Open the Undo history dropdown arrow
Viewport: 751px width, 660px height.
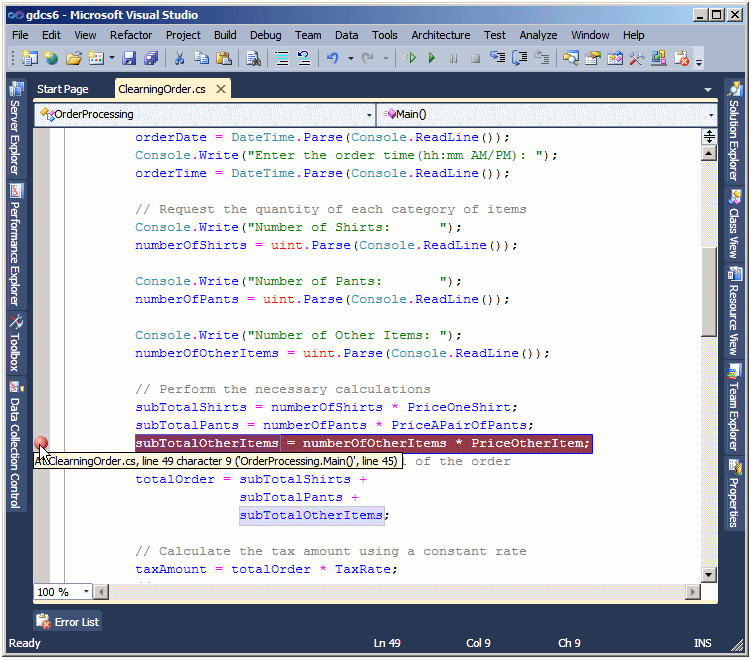[351, 58]
